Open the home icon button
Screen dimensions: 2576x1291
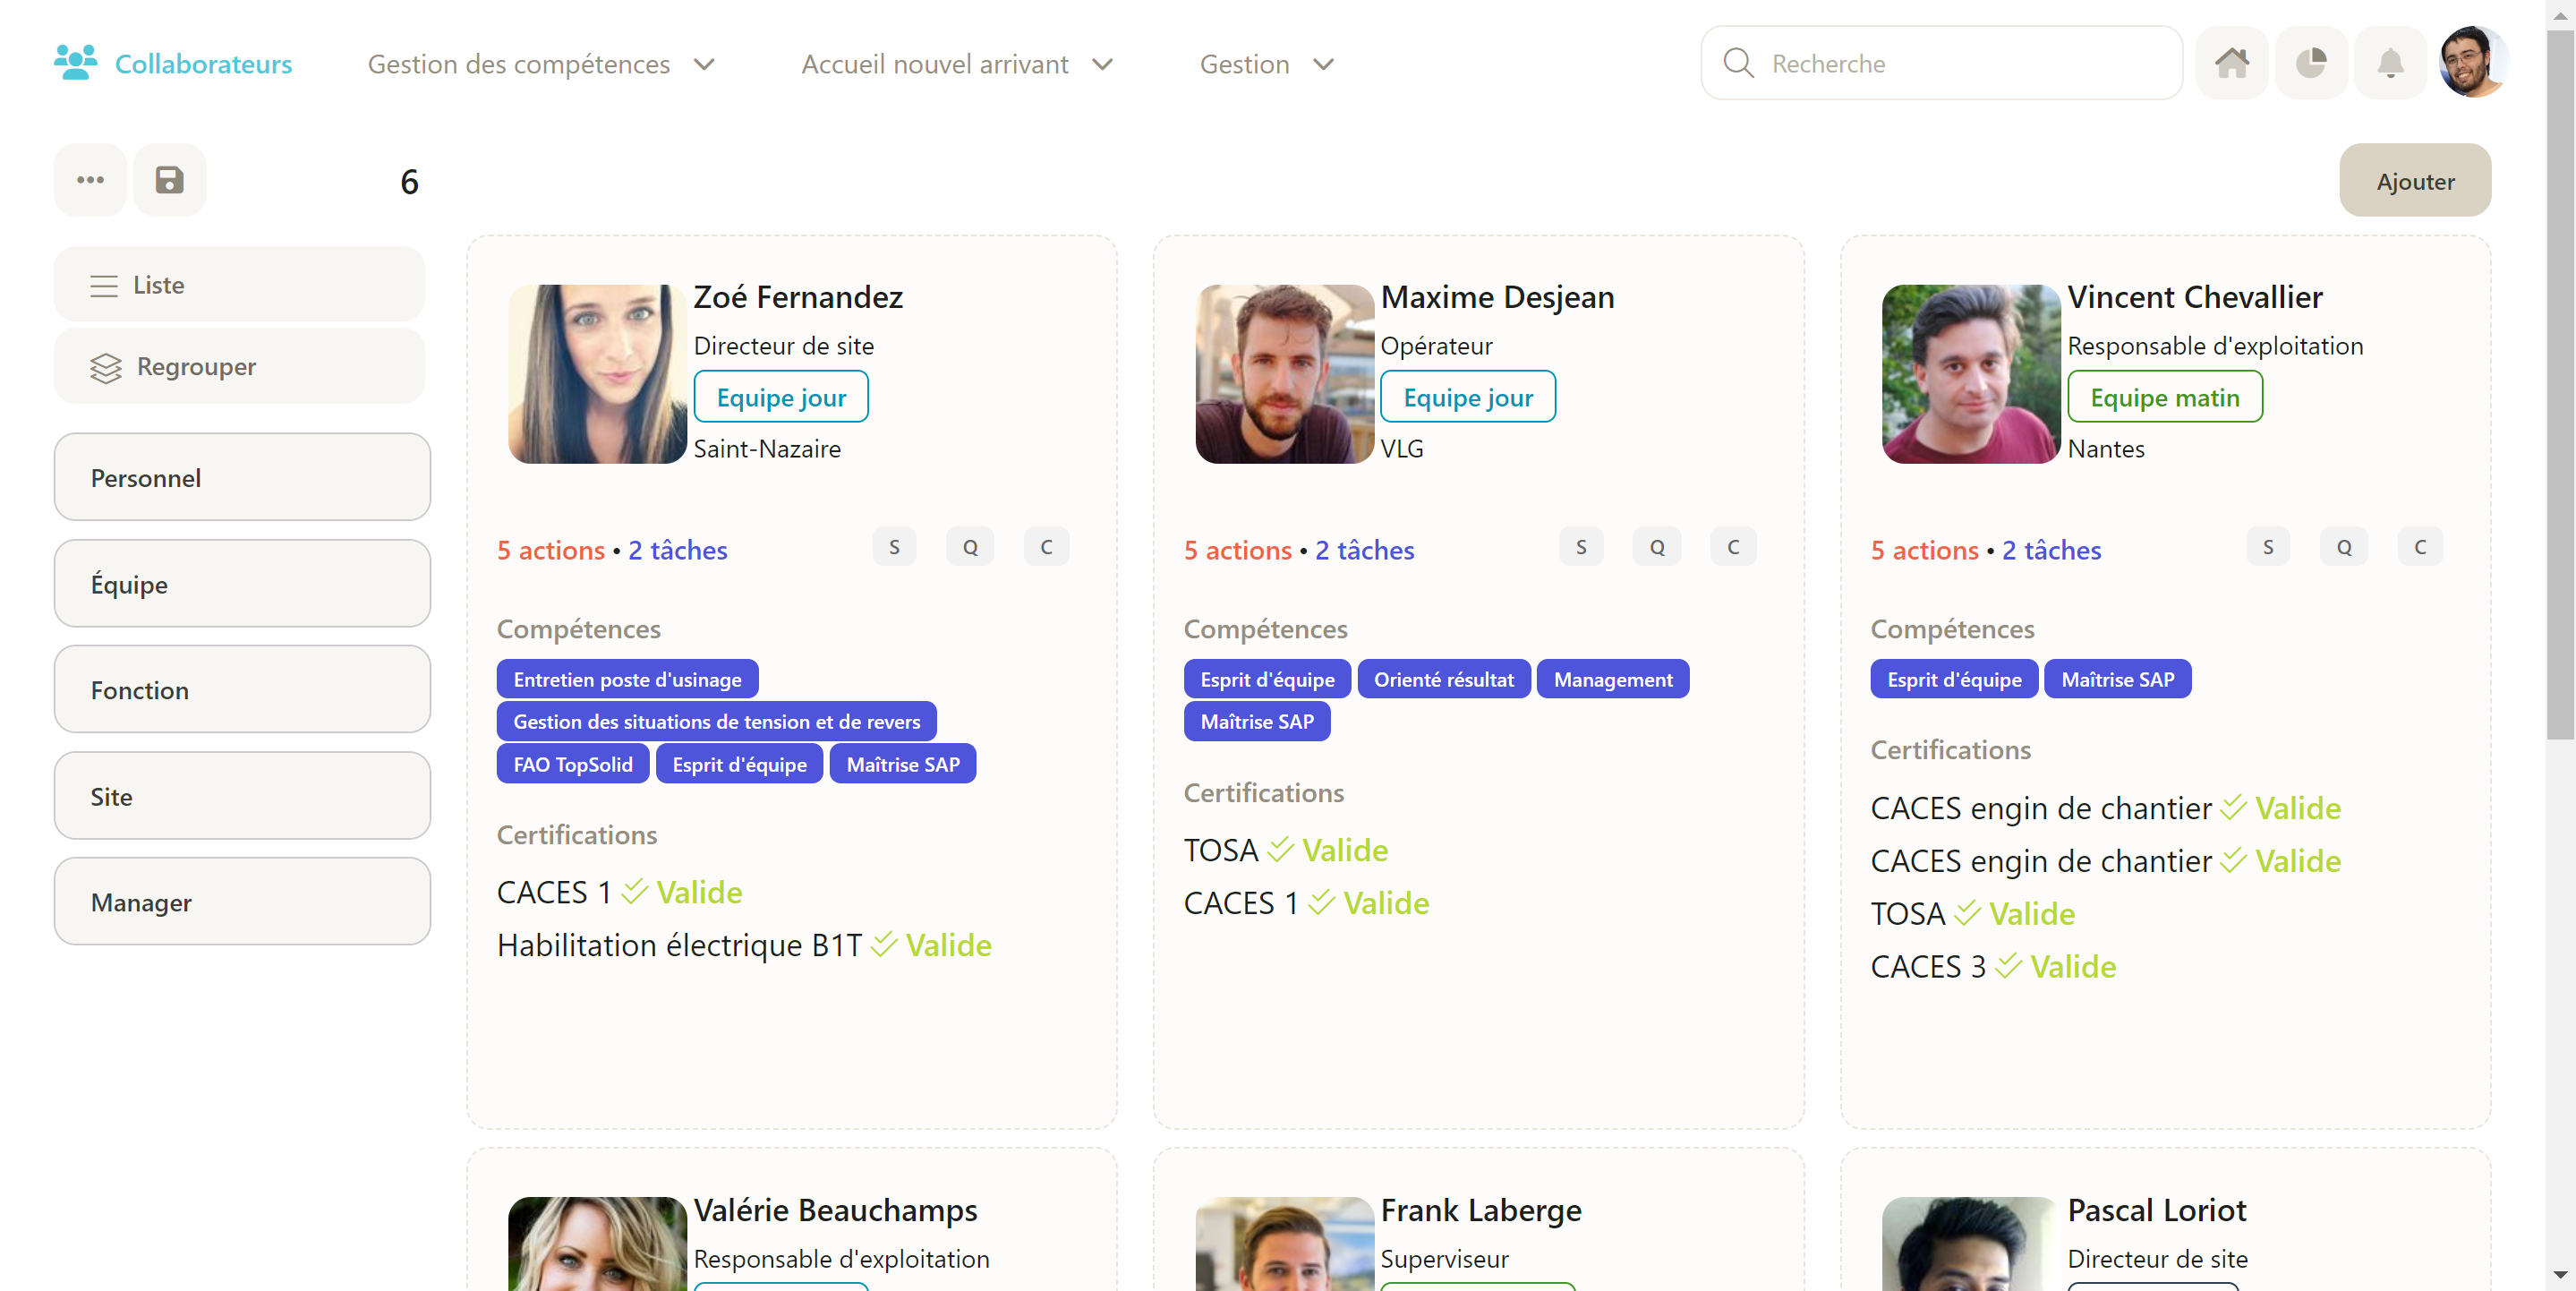coord(2231,63)
